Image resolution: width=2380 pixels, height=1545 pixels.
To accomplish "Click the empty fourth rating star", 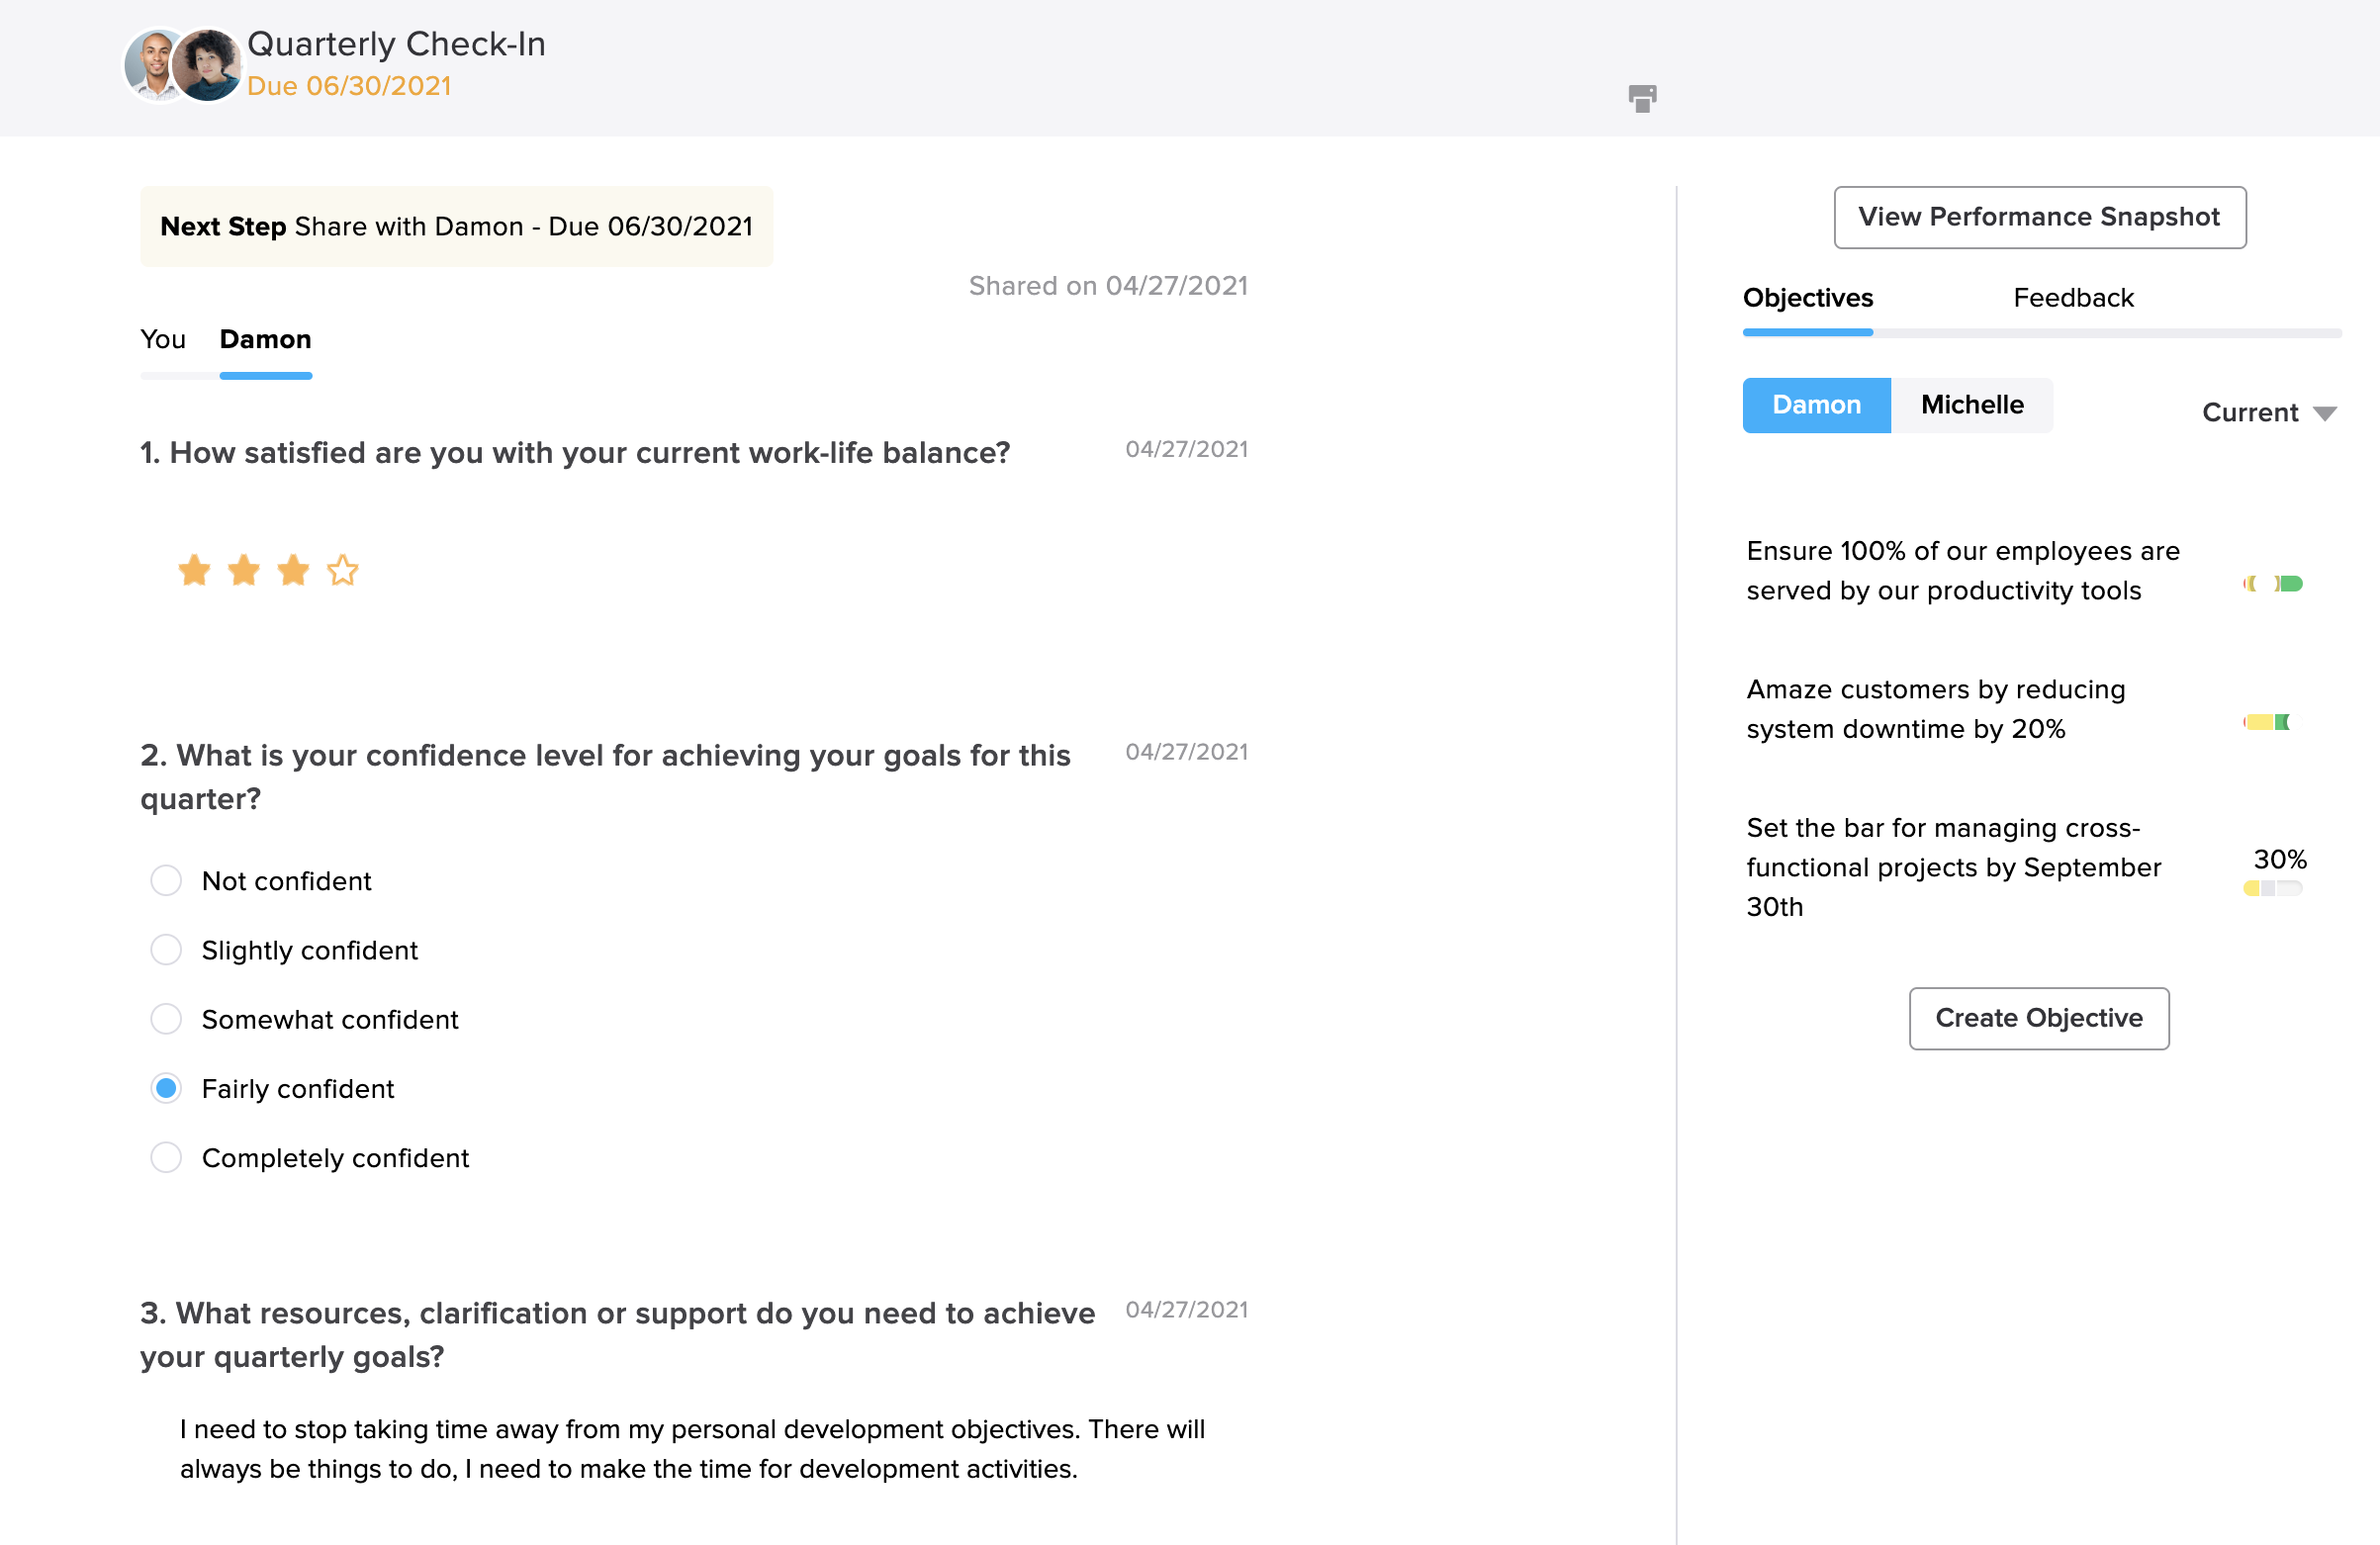I will [343, 571].
